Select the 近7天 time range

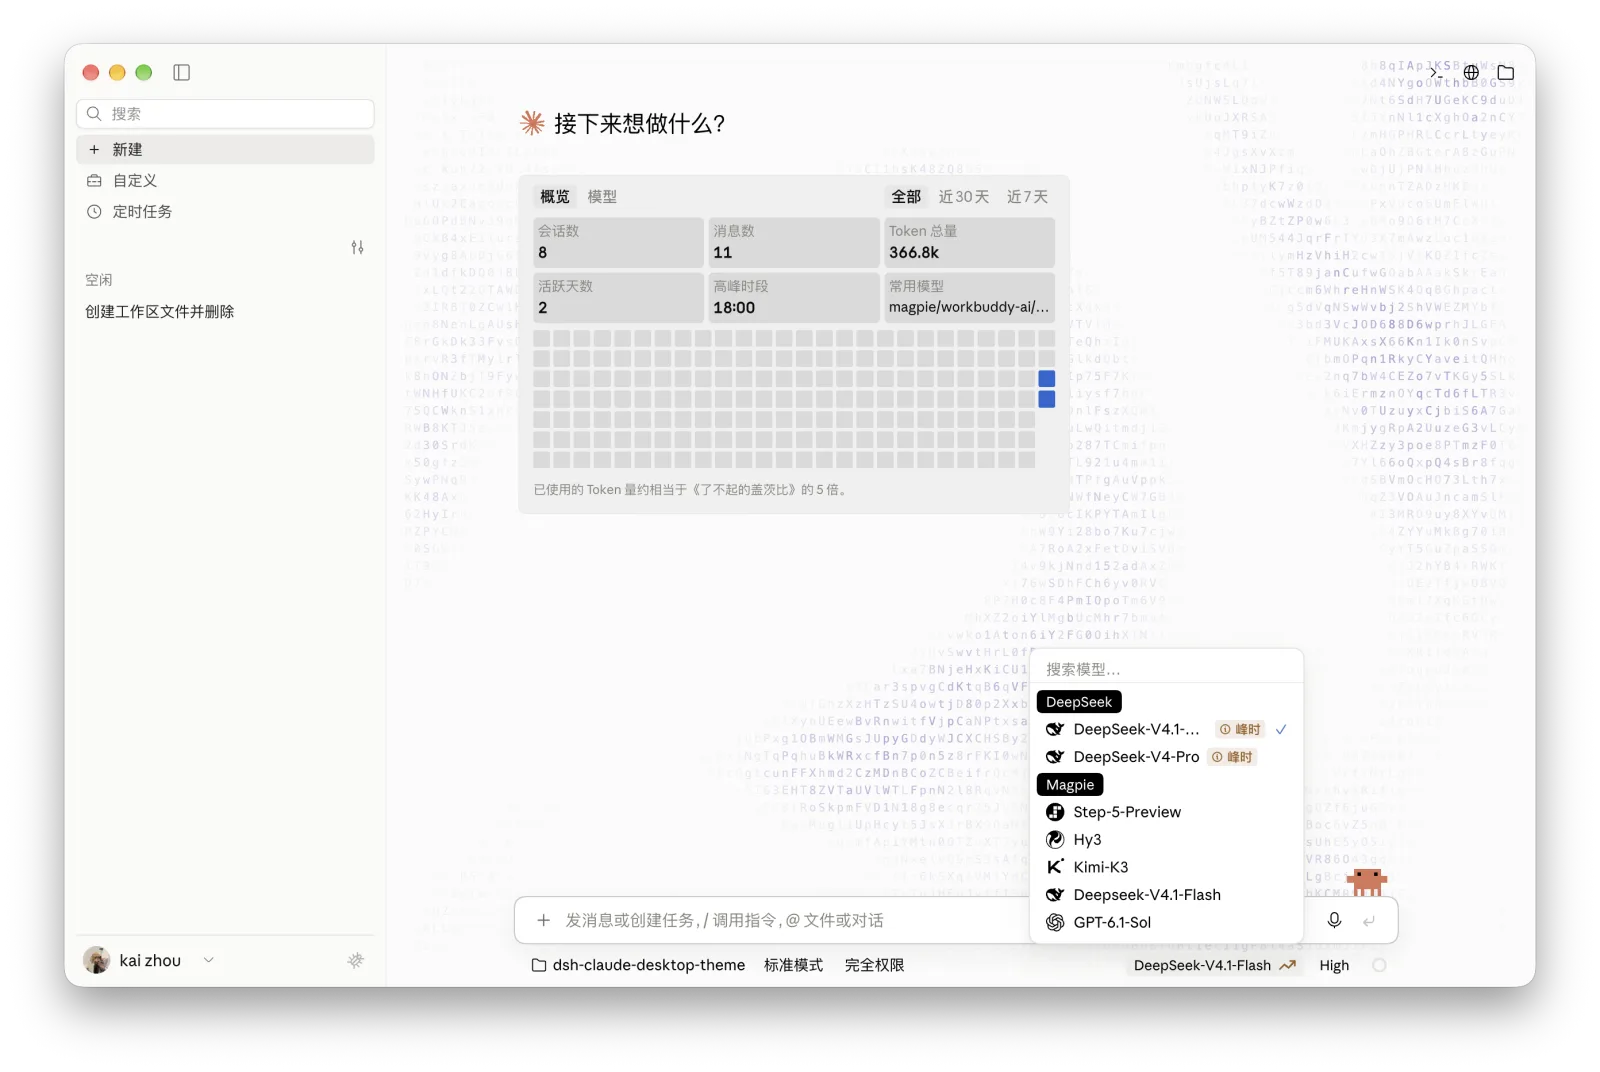[x=1027, y=197]
